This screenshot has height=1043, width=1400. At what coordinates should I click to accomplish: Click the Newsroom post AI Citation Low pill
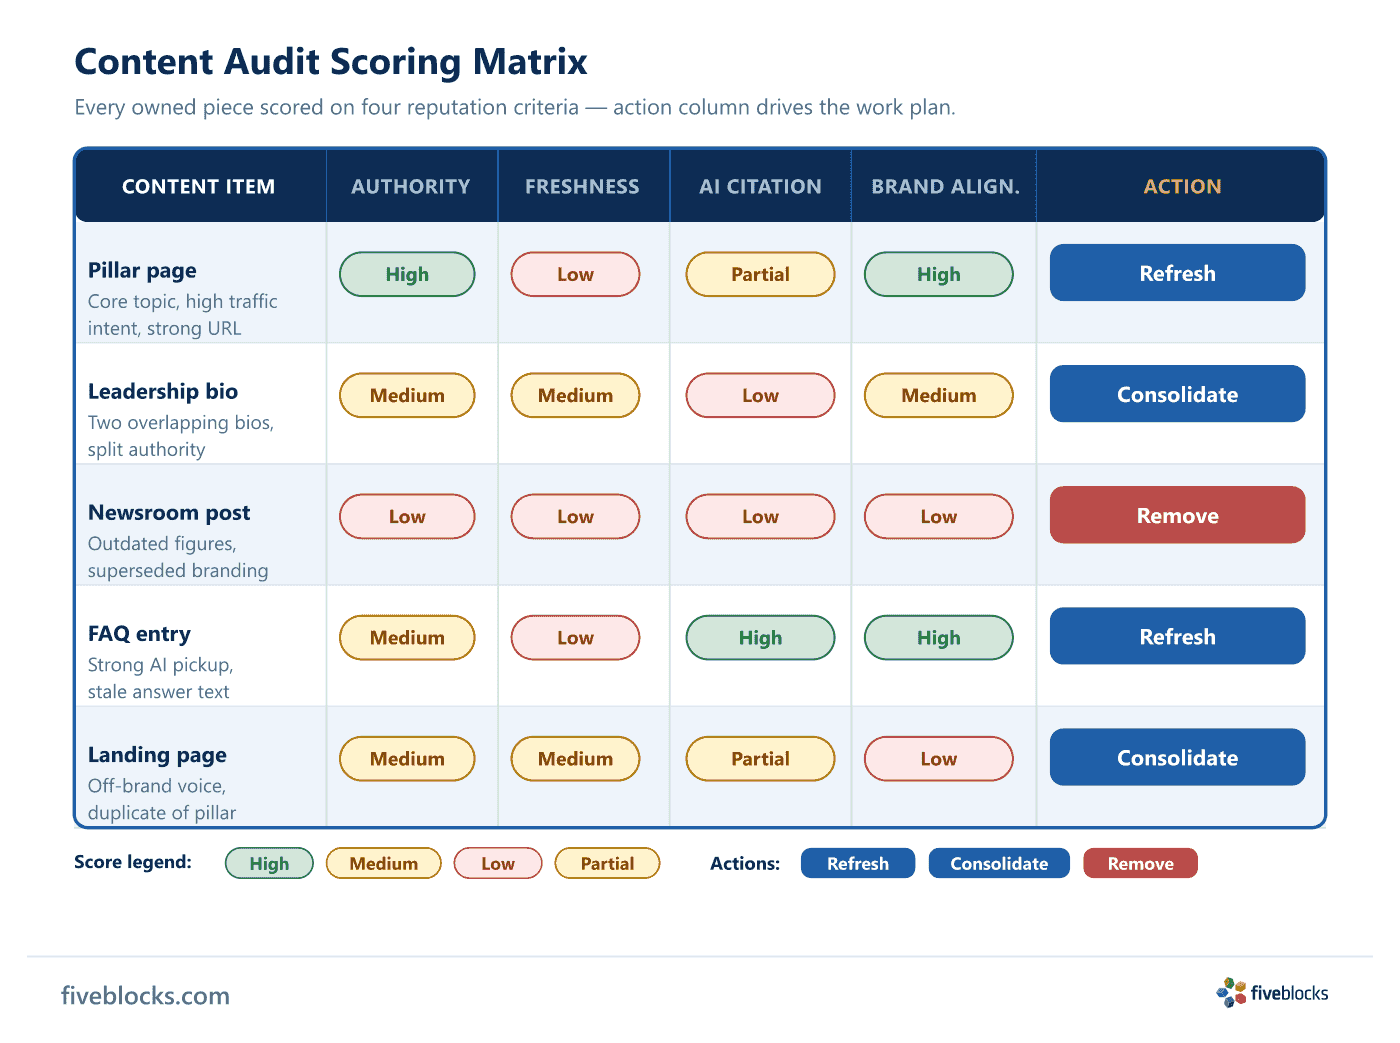point(760,516)
